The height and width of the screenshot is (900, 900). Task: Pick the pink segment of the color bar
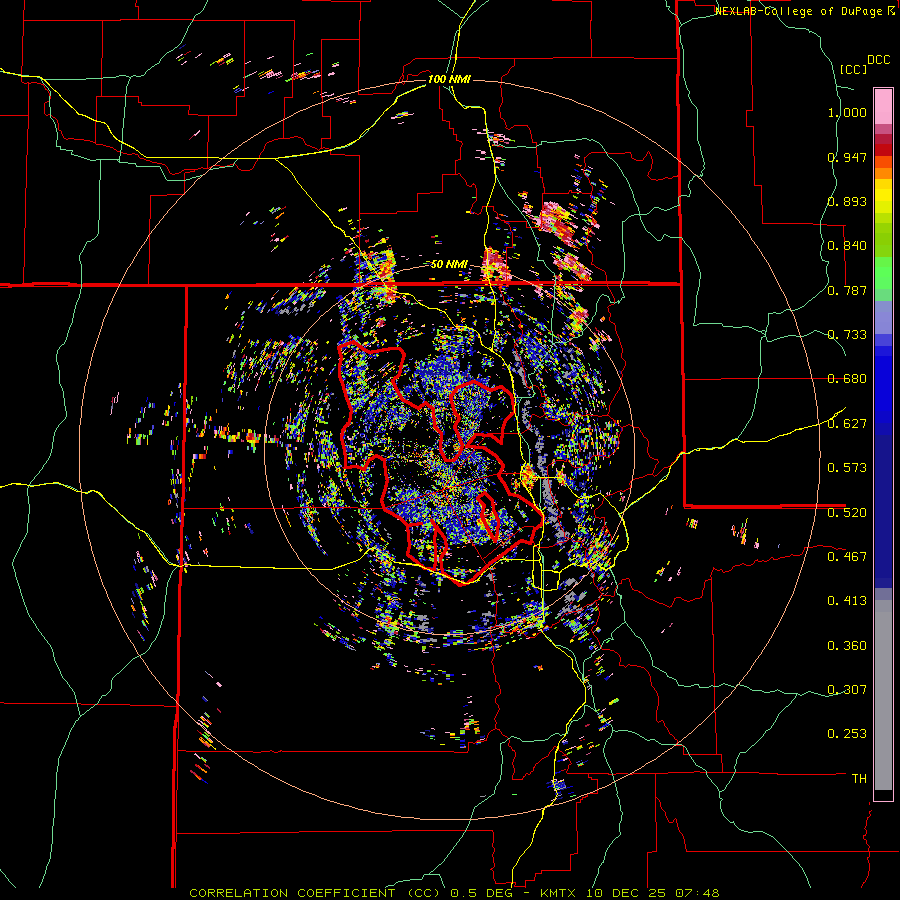[883, 107]
